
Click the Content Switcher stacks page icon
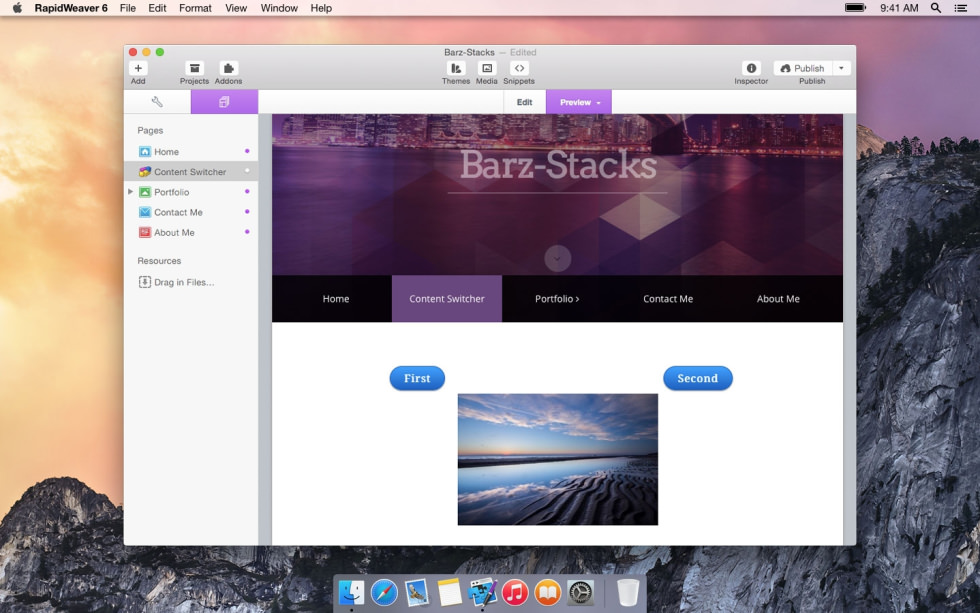tap(144, 171)
